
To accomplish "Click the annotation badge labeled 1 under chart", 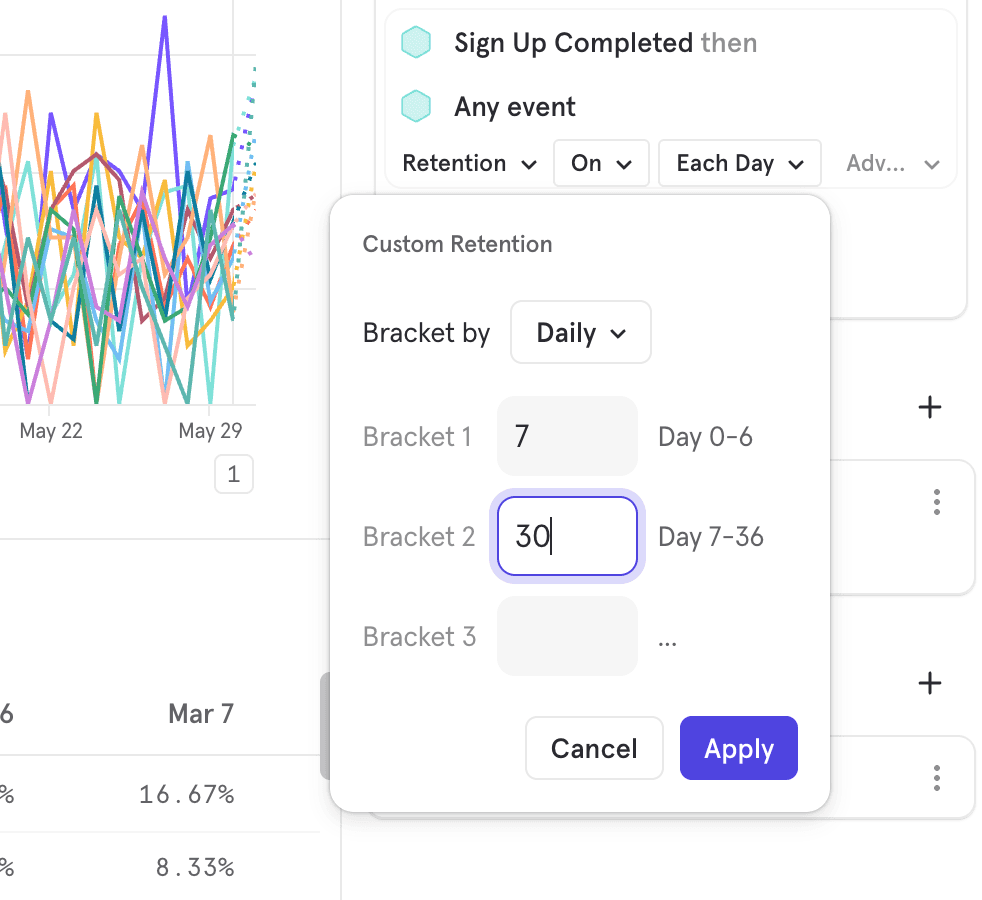I will point(234,475).
